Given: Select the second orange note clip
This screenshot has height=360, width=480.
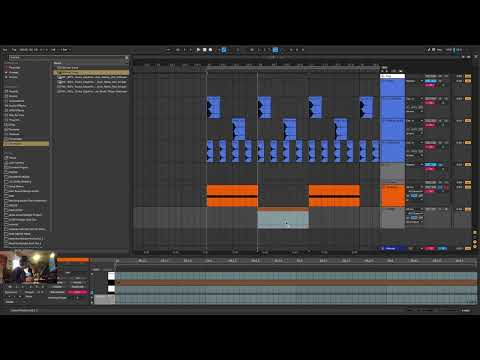Looking at the screenshot, I should [x=334, y=196].
